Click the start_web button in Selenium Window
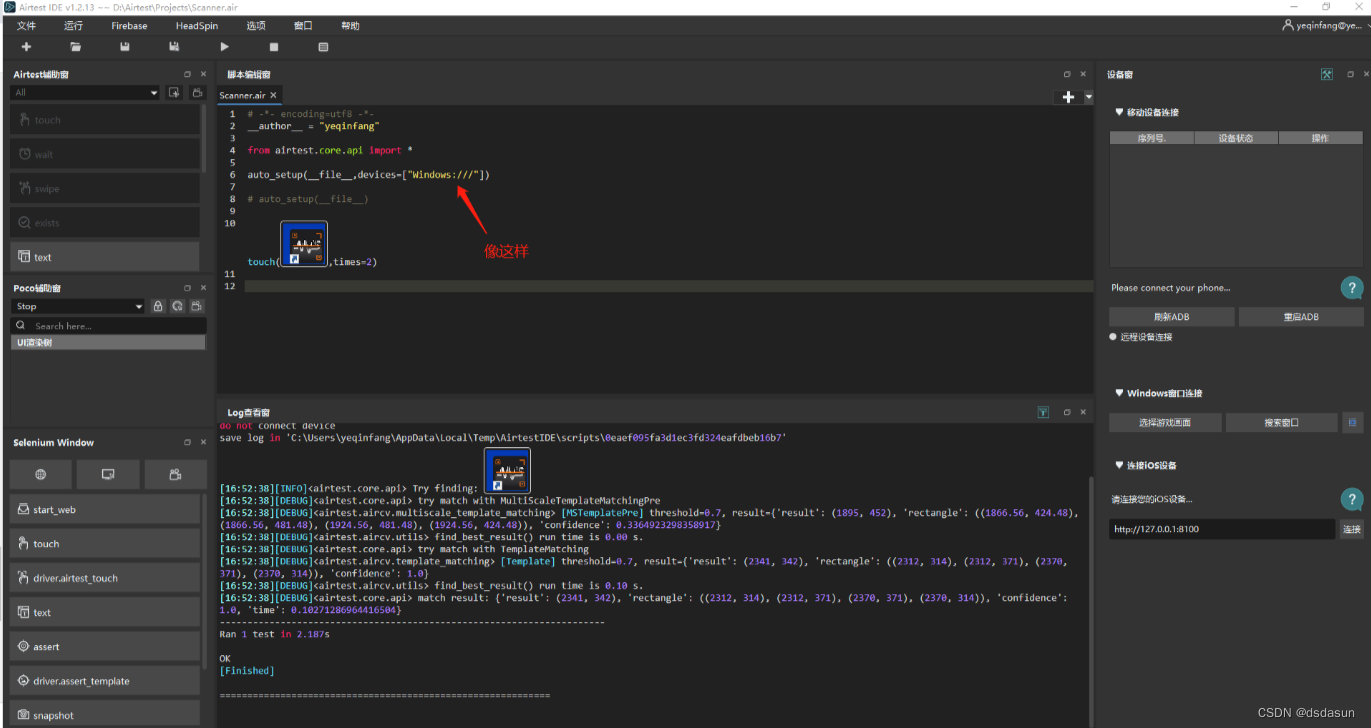 click(x=105, y=510)
